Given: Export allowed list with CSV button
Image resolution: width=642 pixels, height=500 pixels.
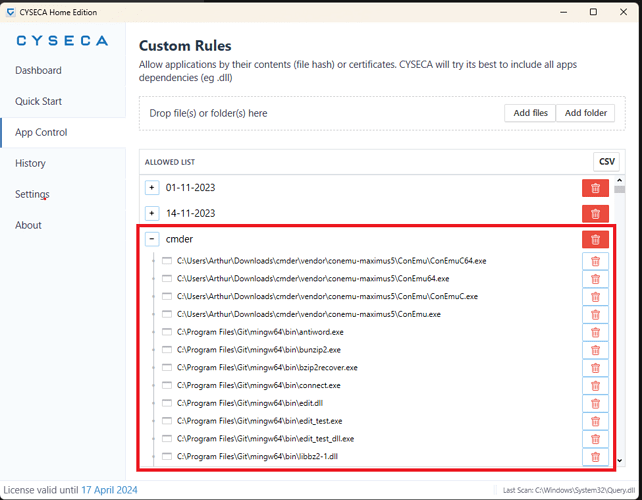Looking at the screenshot, I should coord(606,161).
